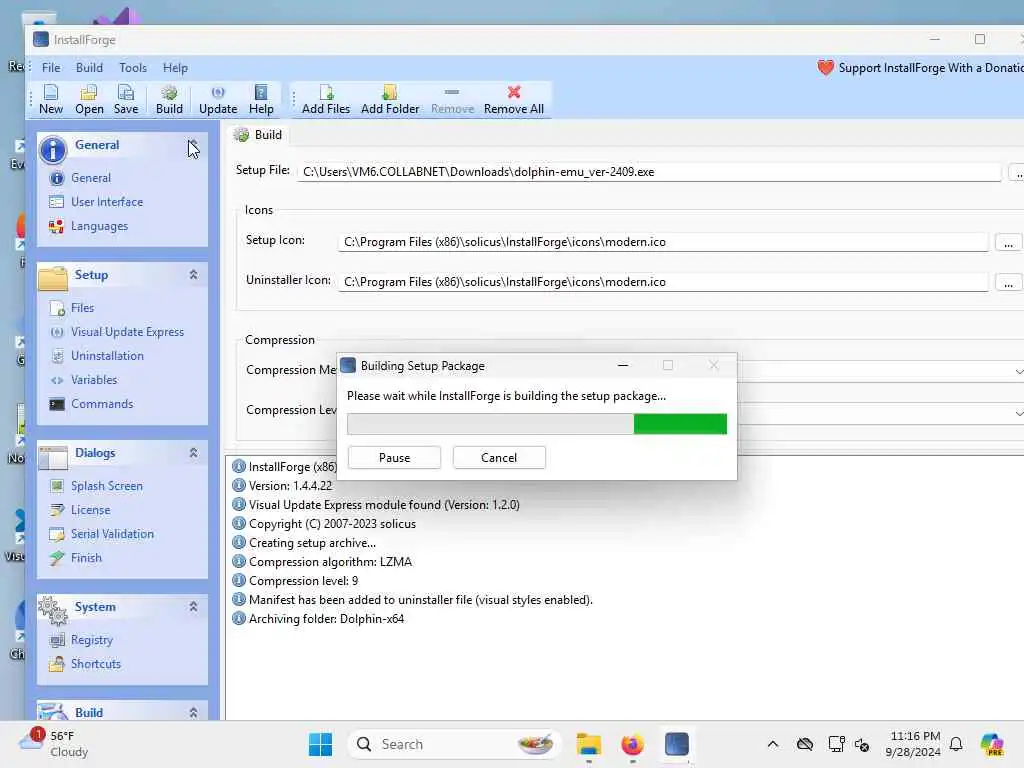The height and width of the screenshot is (768, 1024).
Task: Select Files under the Setup section
Action: (82, 308)
